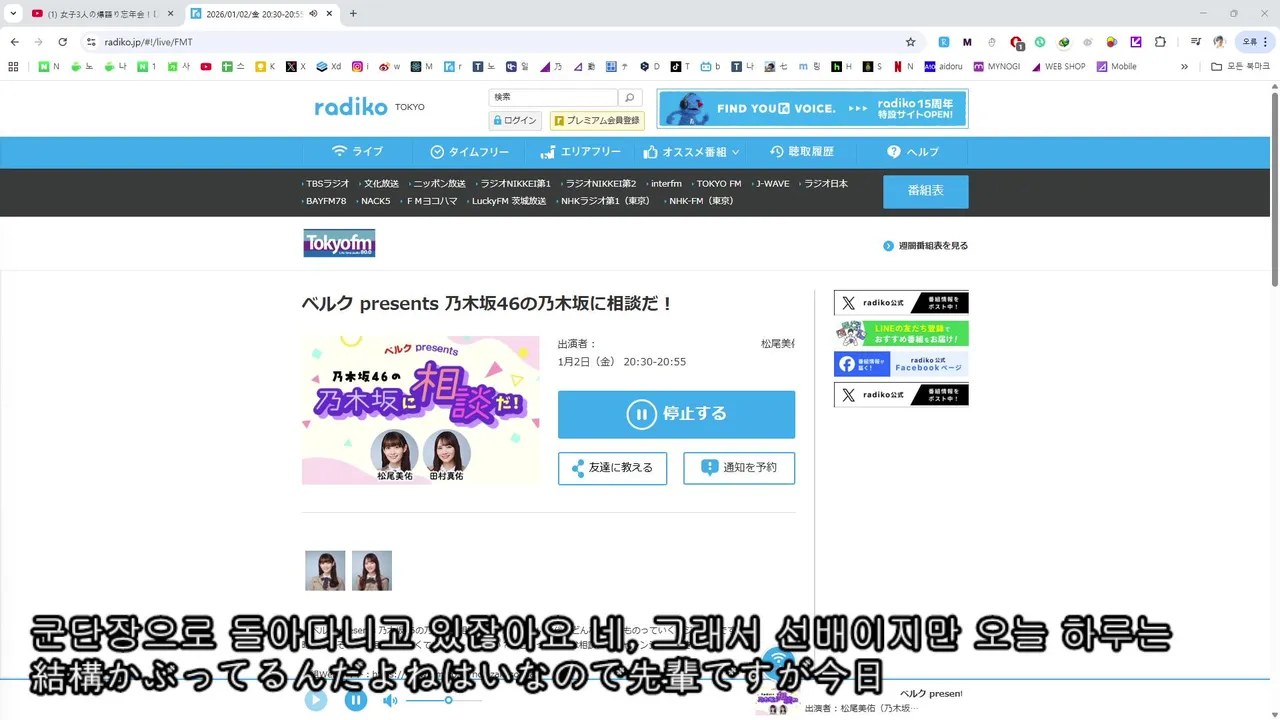Click the player bar play button
This screenshot has height=720, width=1280.
[316, 700]
